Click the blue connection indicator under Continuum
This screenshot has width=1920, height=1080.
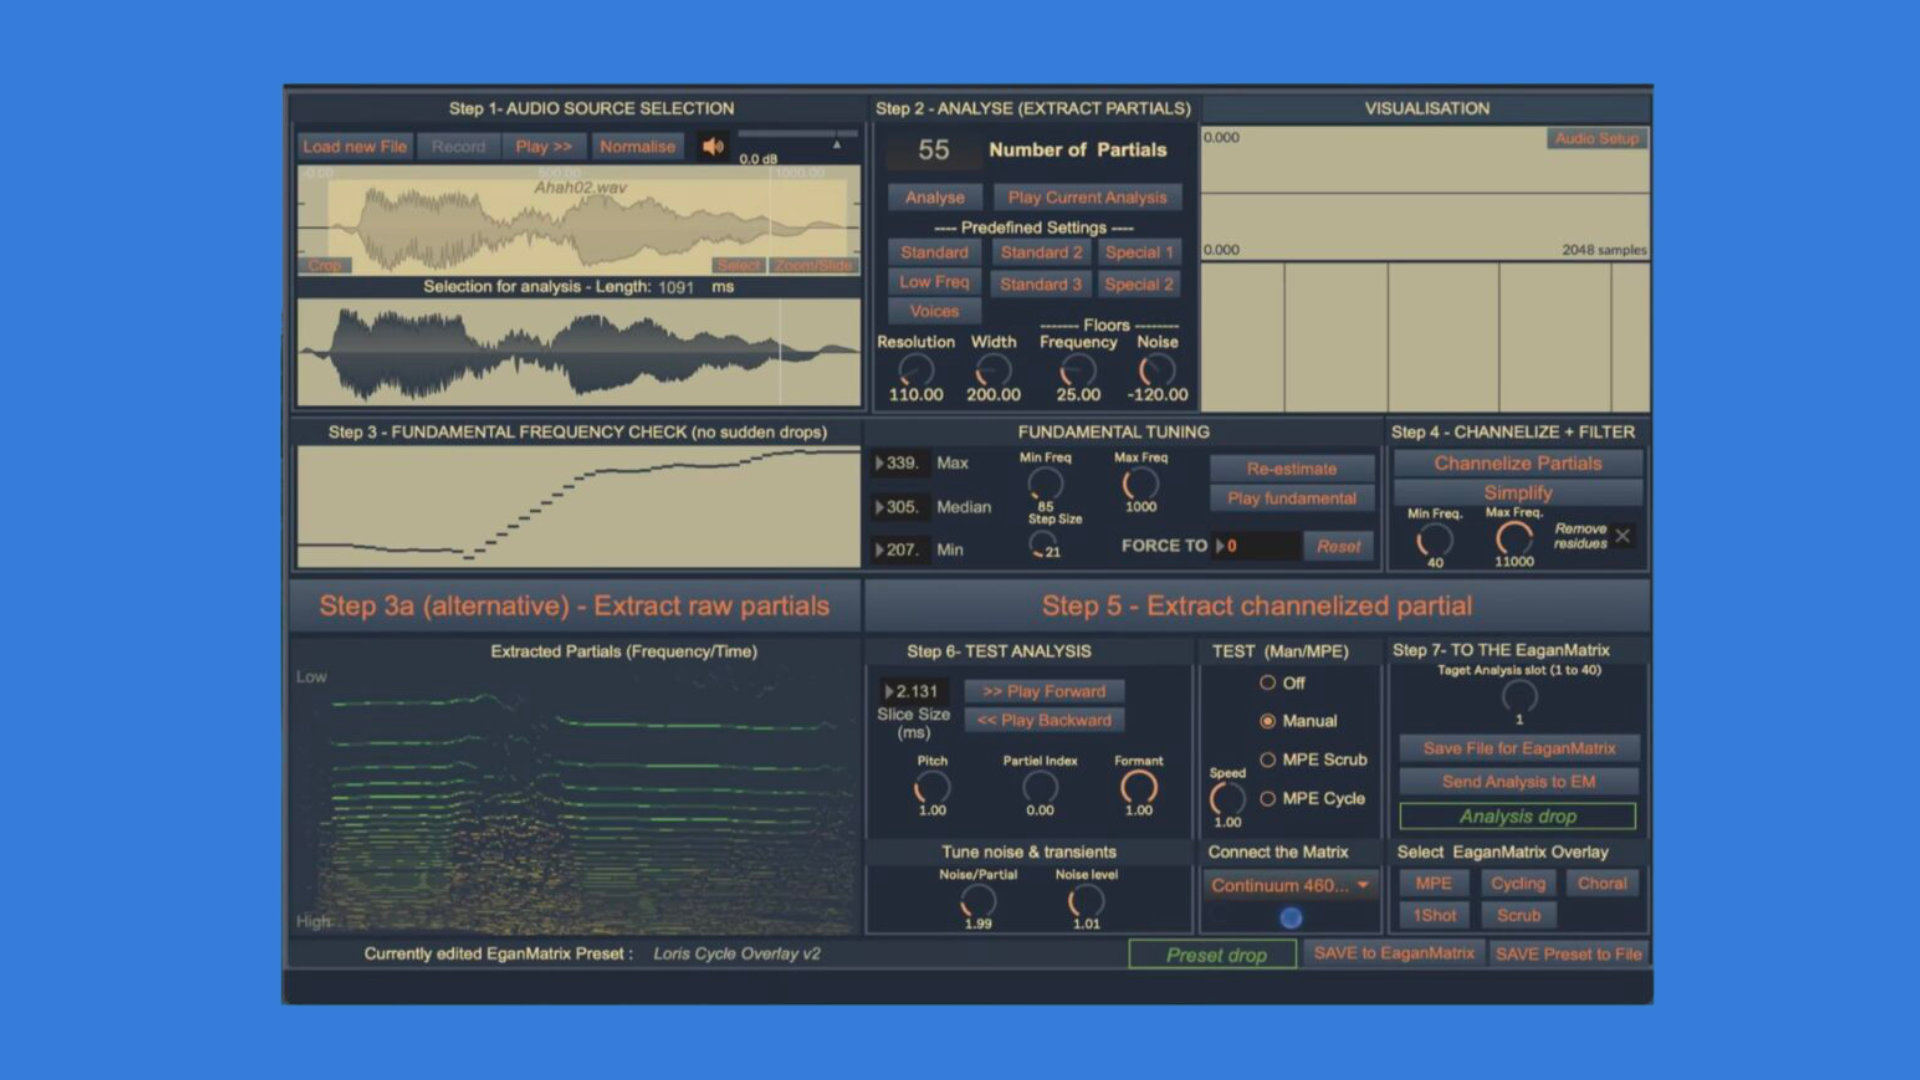point(1291,918)
